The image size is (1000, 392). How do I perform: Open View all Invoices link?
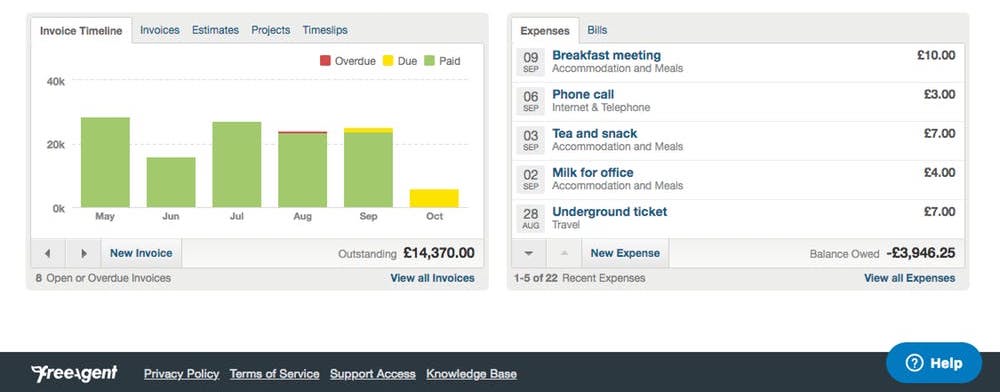[432, 278]
